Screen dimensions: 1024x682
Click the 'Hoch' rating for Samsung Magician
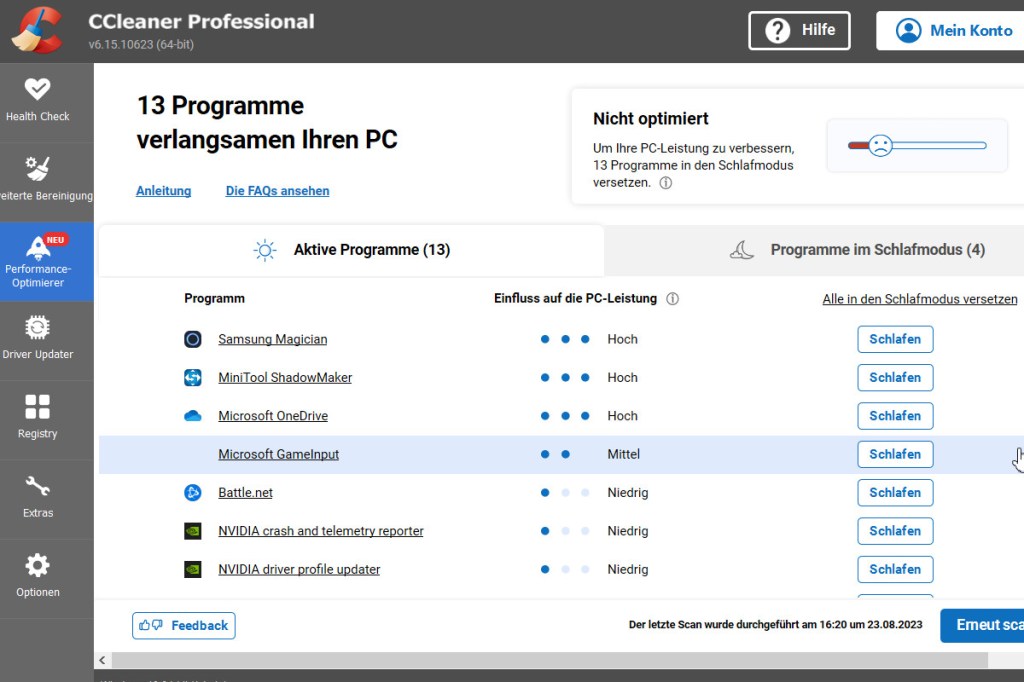[622, 339]
